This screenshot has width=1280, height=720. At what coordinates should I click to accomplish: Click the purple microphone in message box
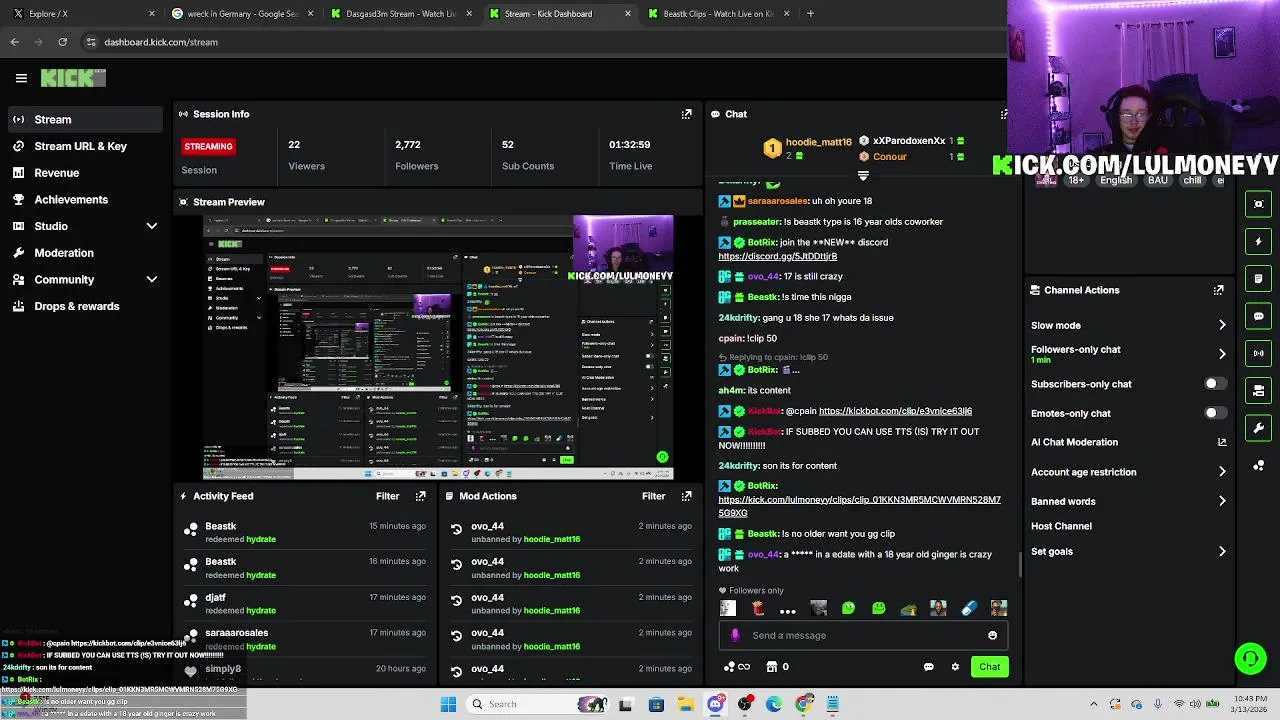tap(736, 635)
